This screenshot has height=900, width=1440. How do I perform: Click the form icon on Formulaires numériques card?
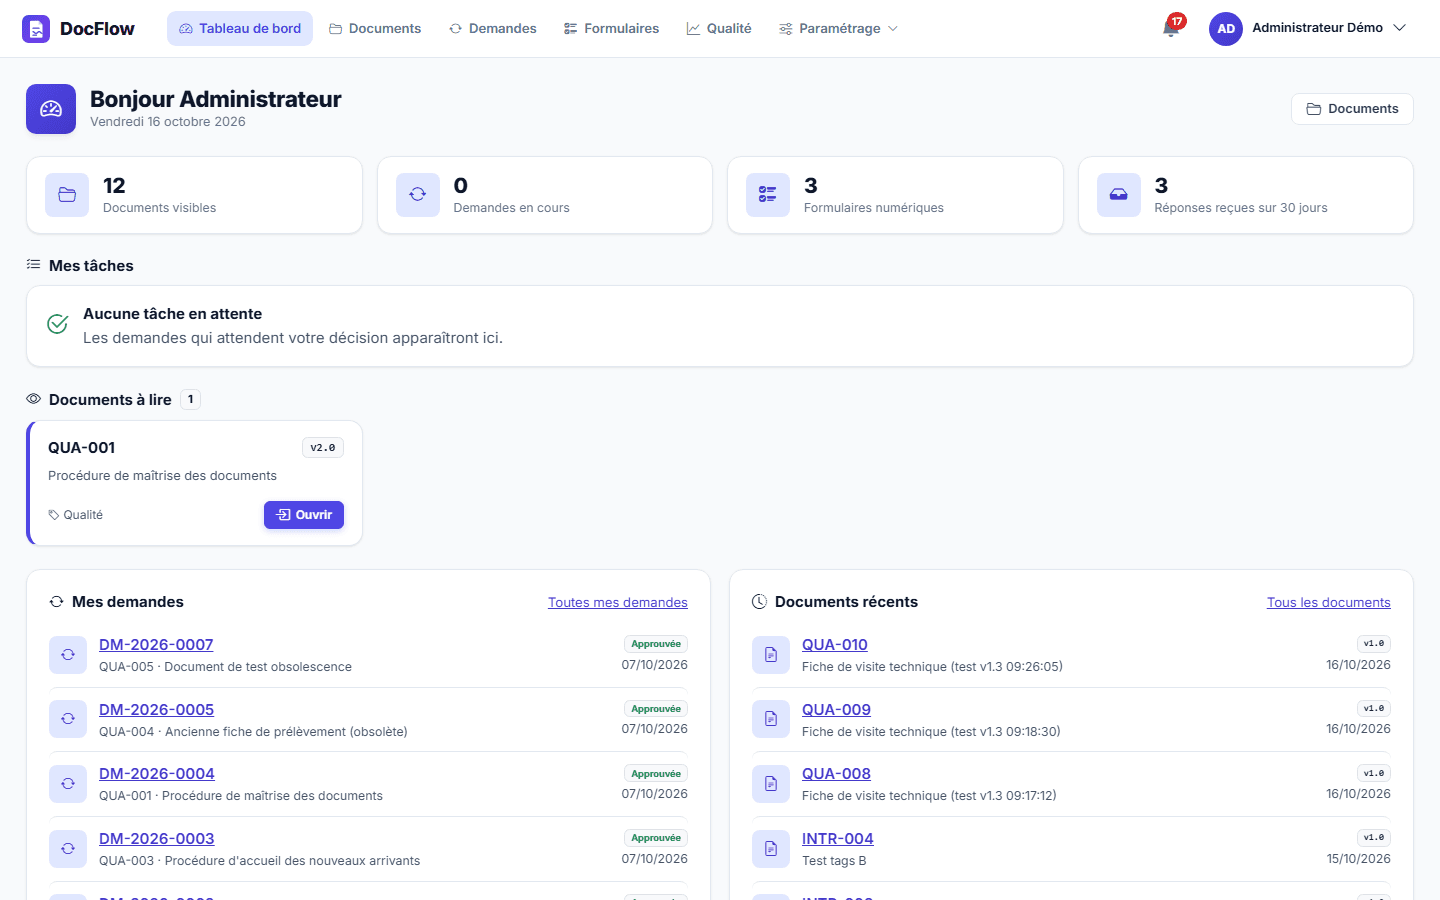tap(768, 195)
